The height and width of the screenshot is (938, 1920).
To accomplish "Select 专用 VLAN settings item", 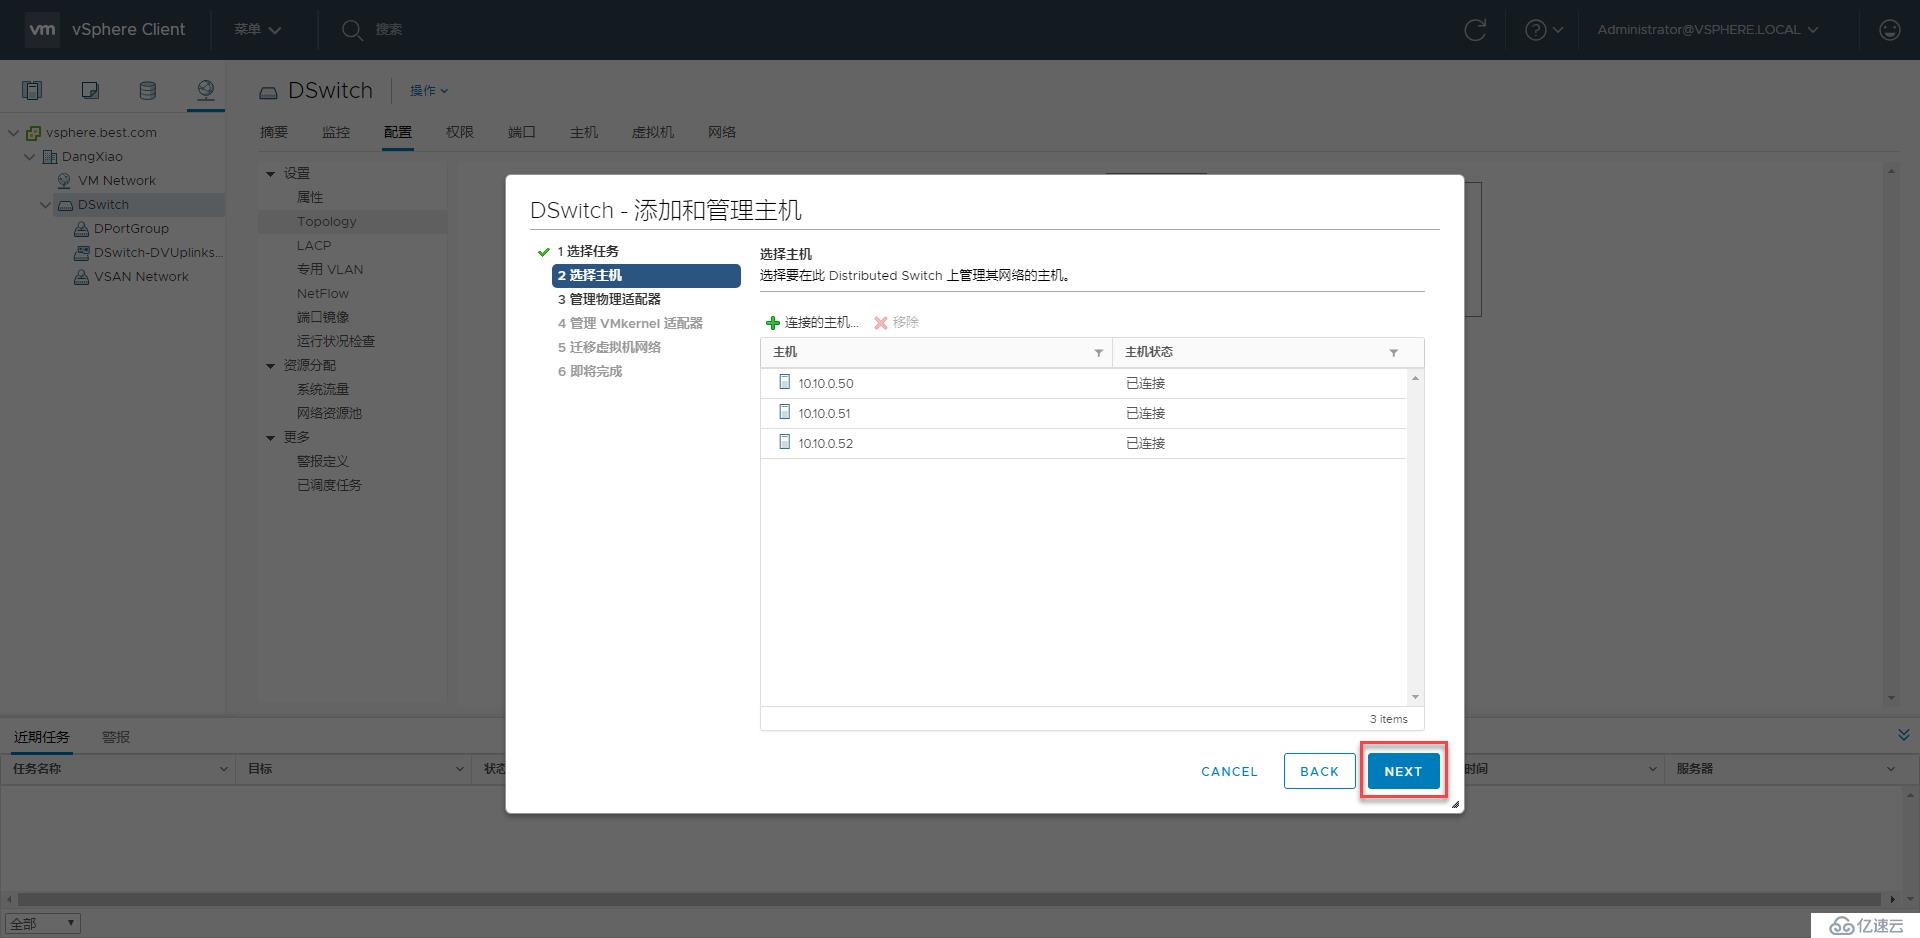I will tap(330, 270).
